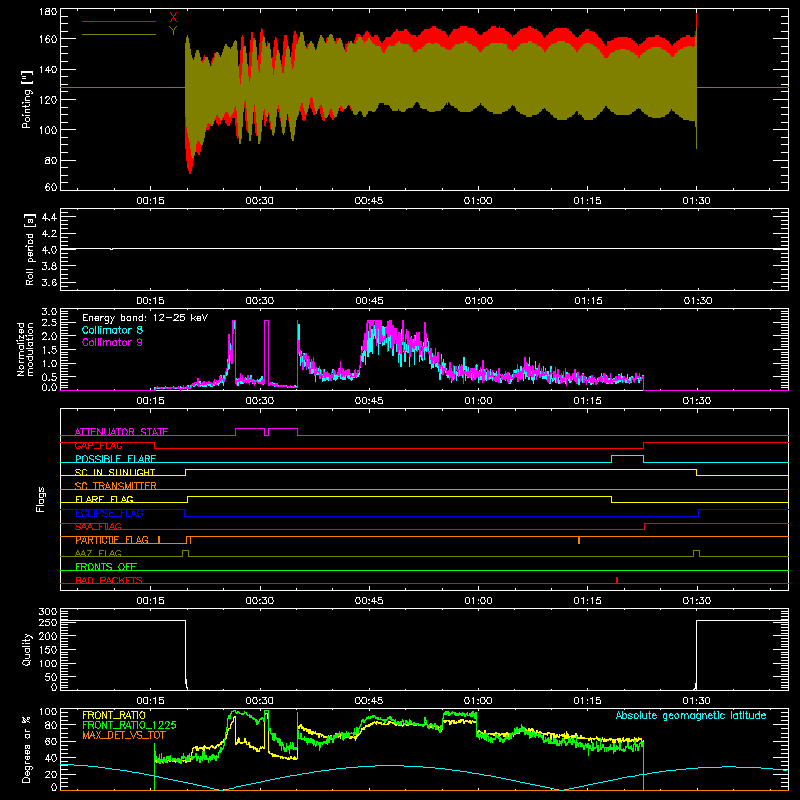This screenshot has width=800, height=800.
Task: Click the 'Degrees or %' axis label
Action: pos(27,750)
